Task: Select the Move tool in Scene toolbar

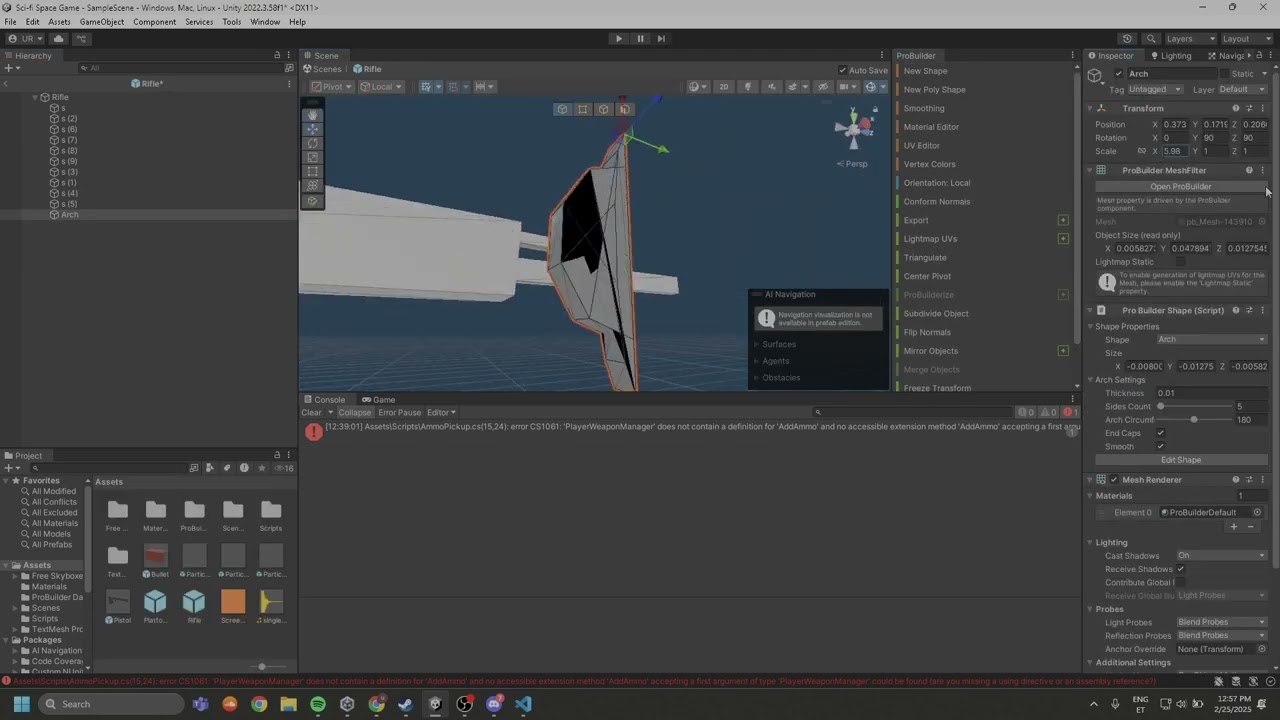Action: point(313,129)
